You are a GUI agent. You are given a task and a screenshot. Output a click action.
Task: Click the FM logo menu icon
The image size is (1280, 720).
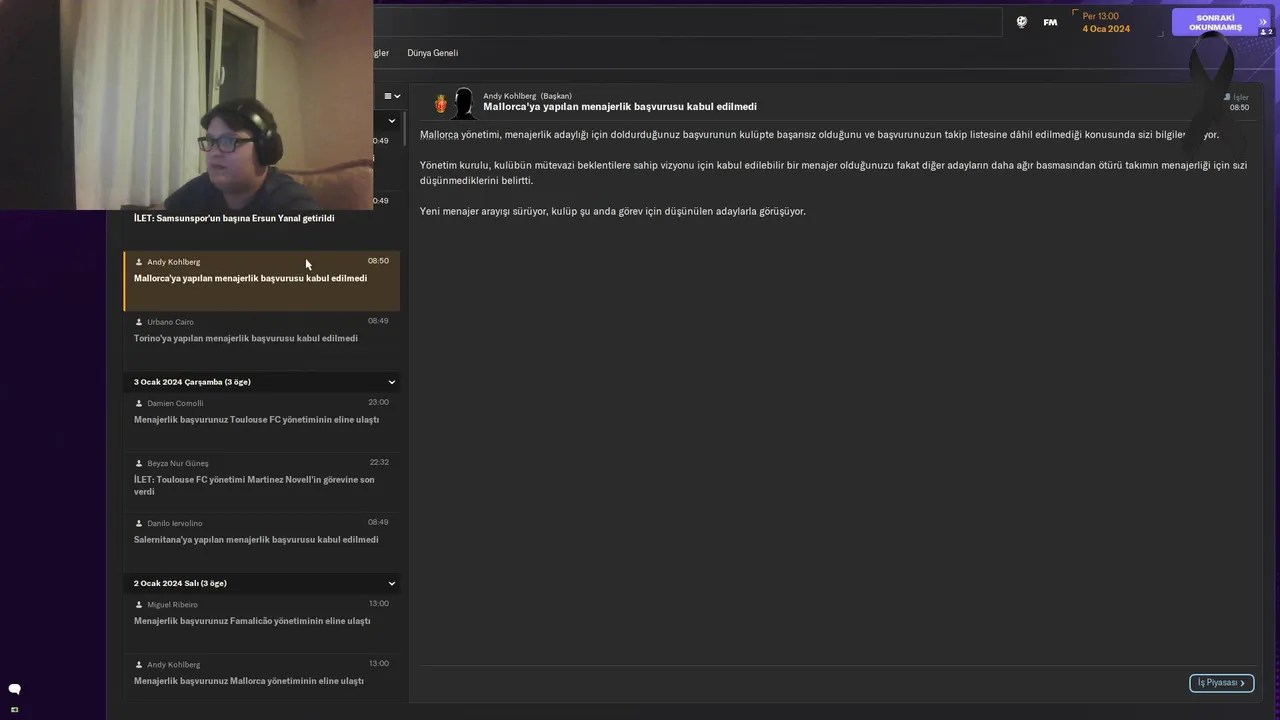[x=1050, y=22]
